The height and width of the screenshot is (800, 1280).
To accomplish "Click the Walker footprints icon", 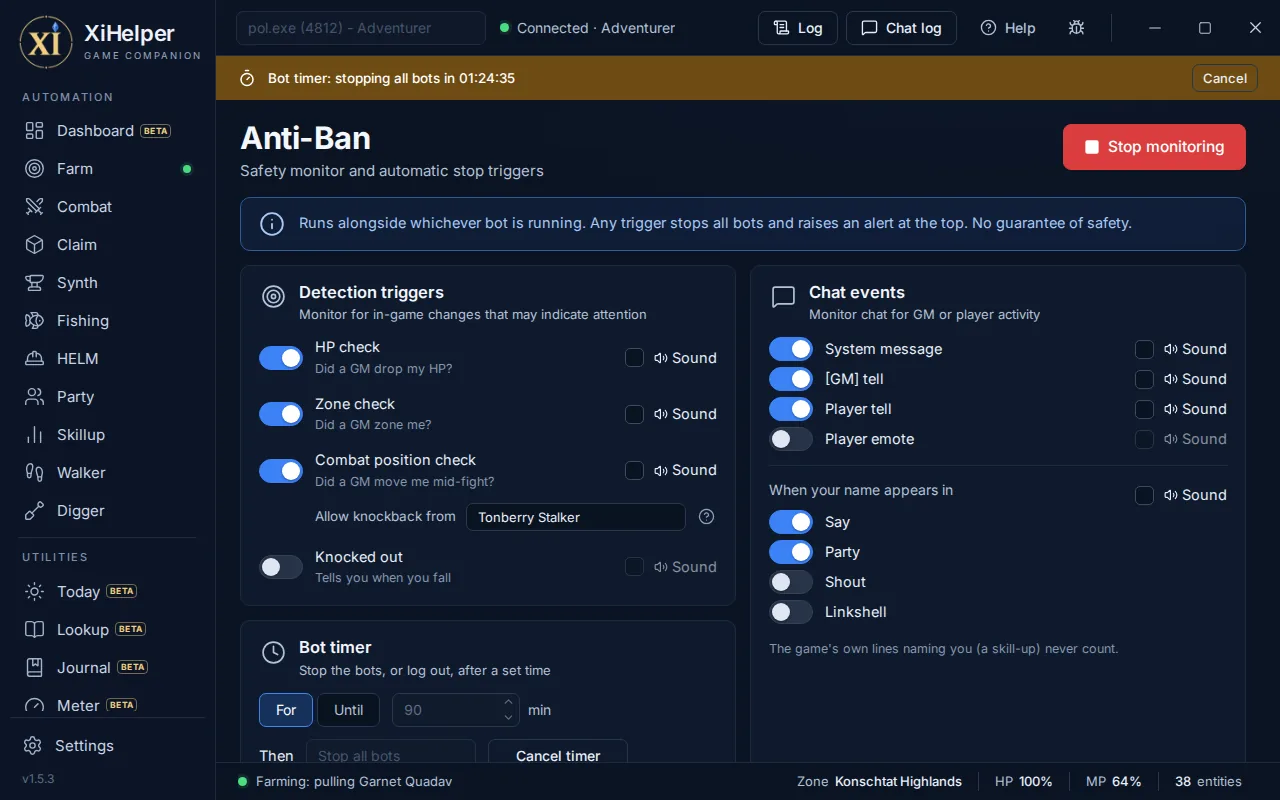I will (x=35, y=473).
